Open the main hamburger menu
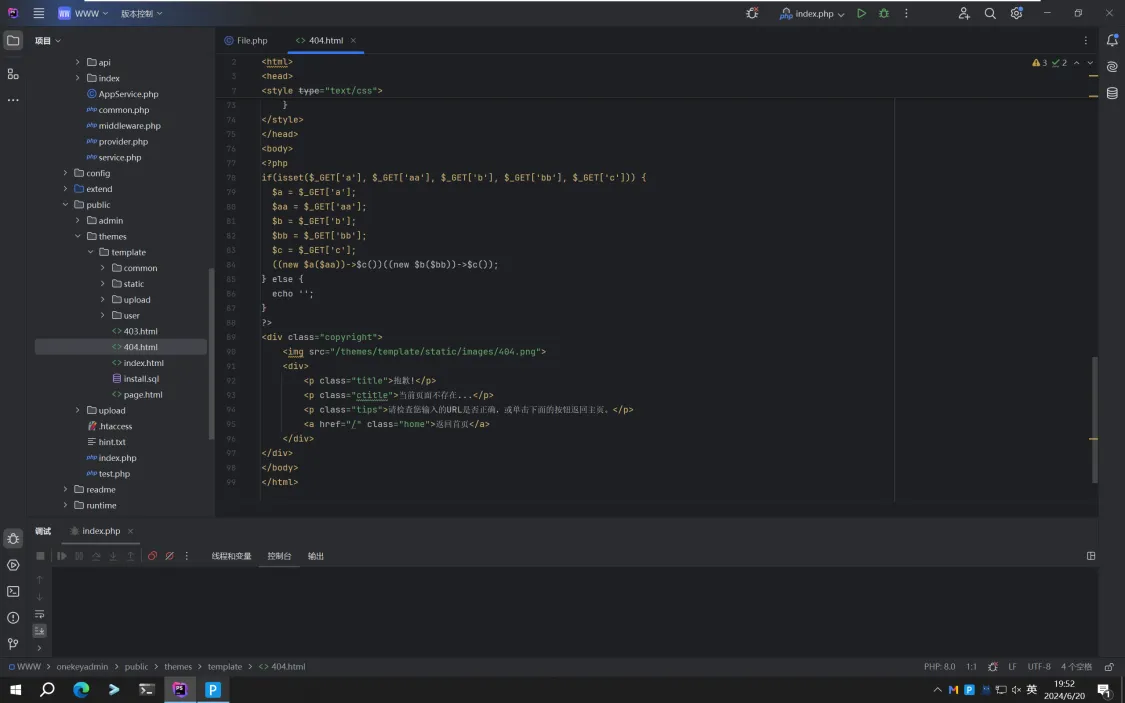Viewport: 1125px width, 703px height. point(39,14)
